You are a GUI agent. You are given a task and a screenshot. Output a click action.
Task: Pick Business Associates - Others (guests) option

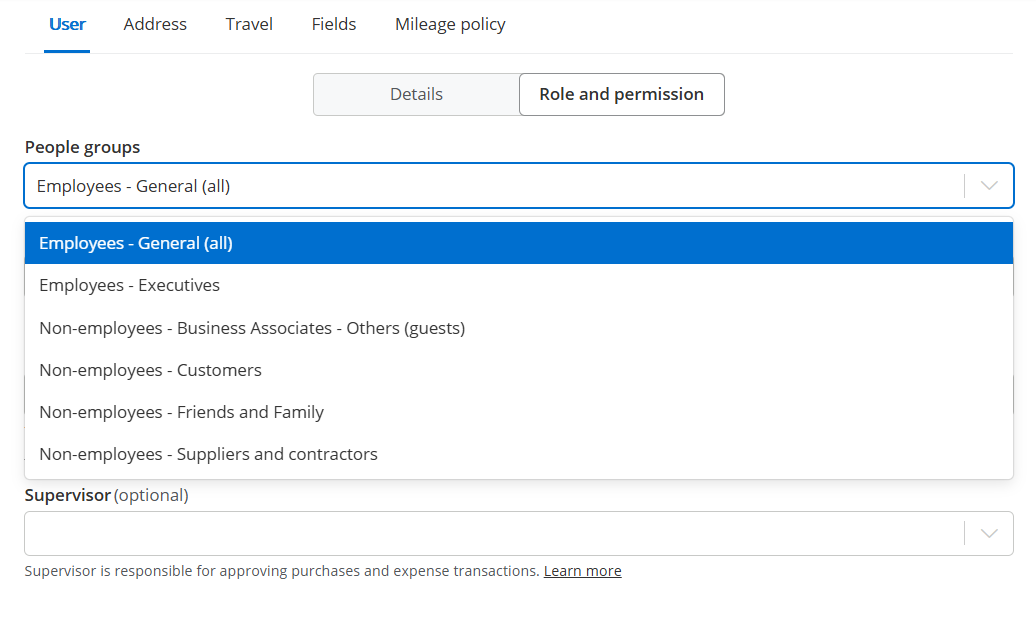click(252, 328)
